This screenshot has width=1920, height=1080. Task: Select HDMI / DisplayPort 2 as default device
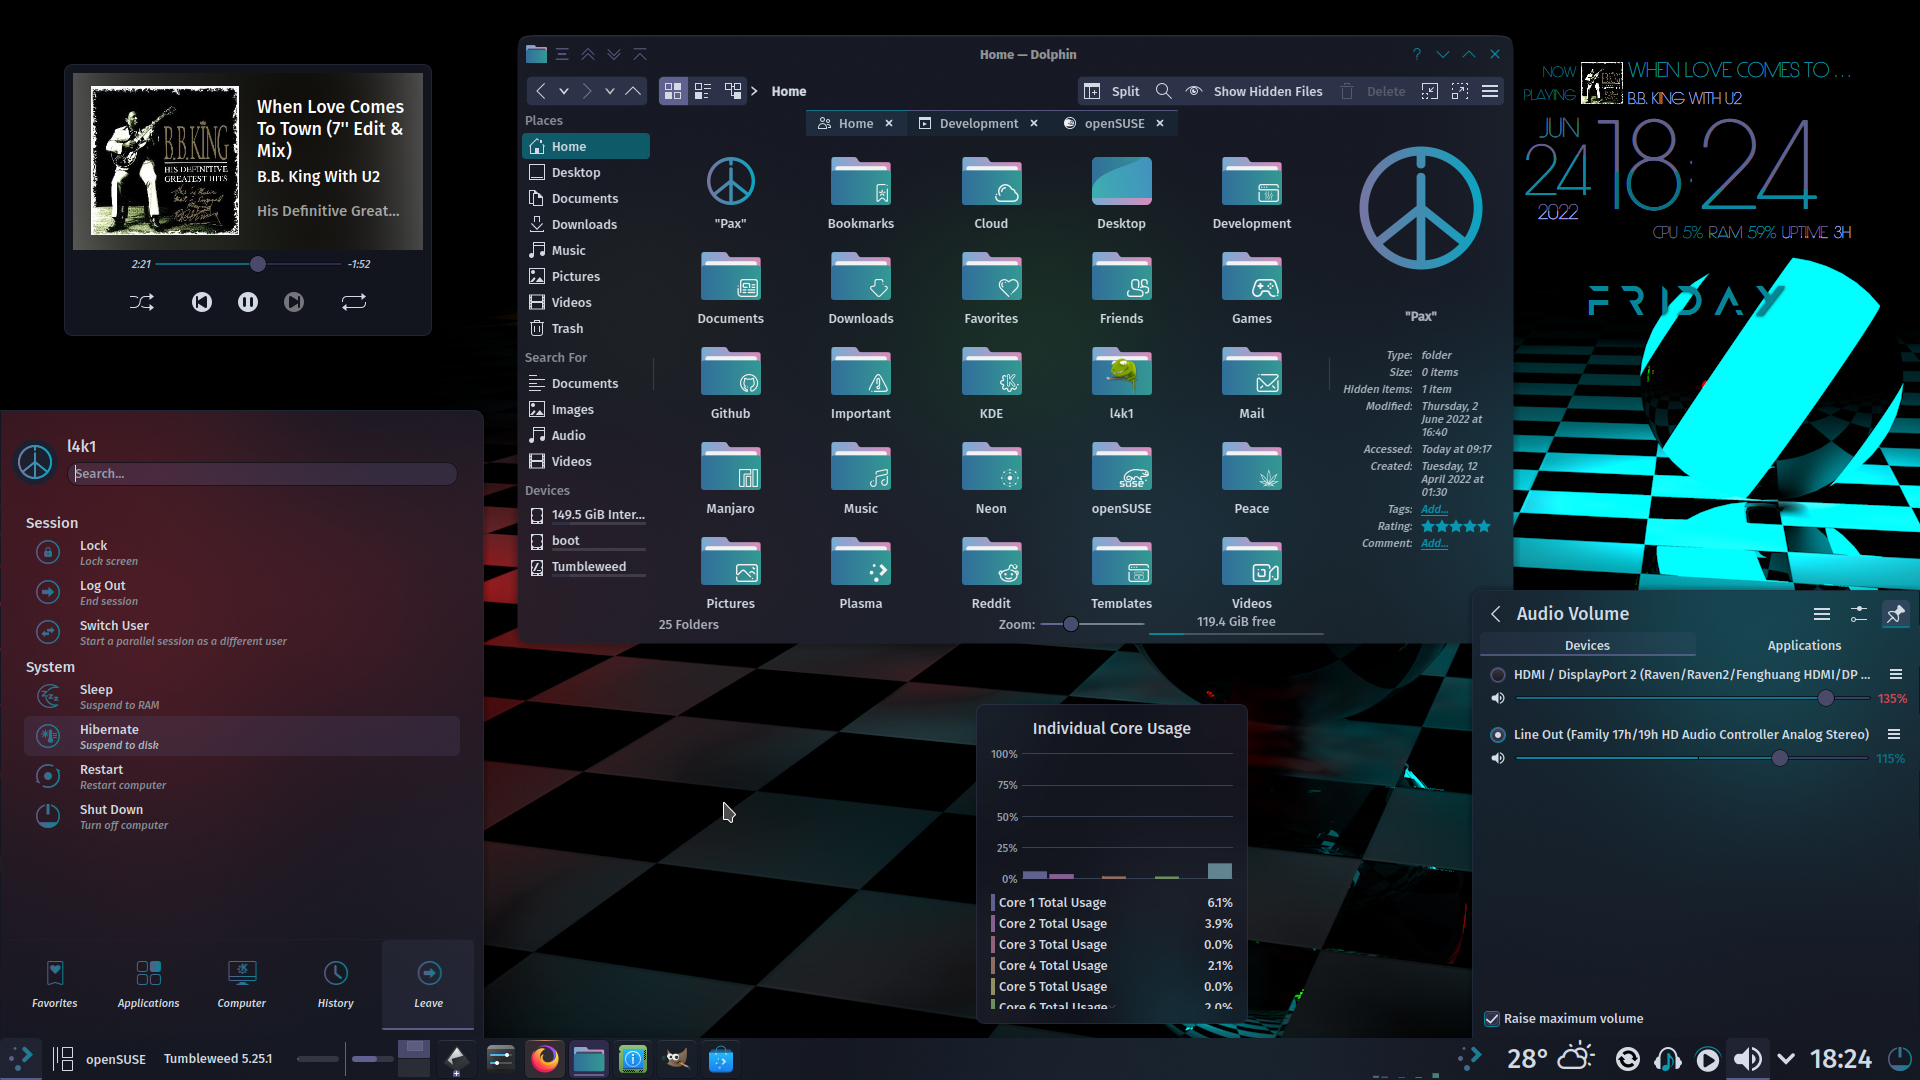[x=1498, y=675]
